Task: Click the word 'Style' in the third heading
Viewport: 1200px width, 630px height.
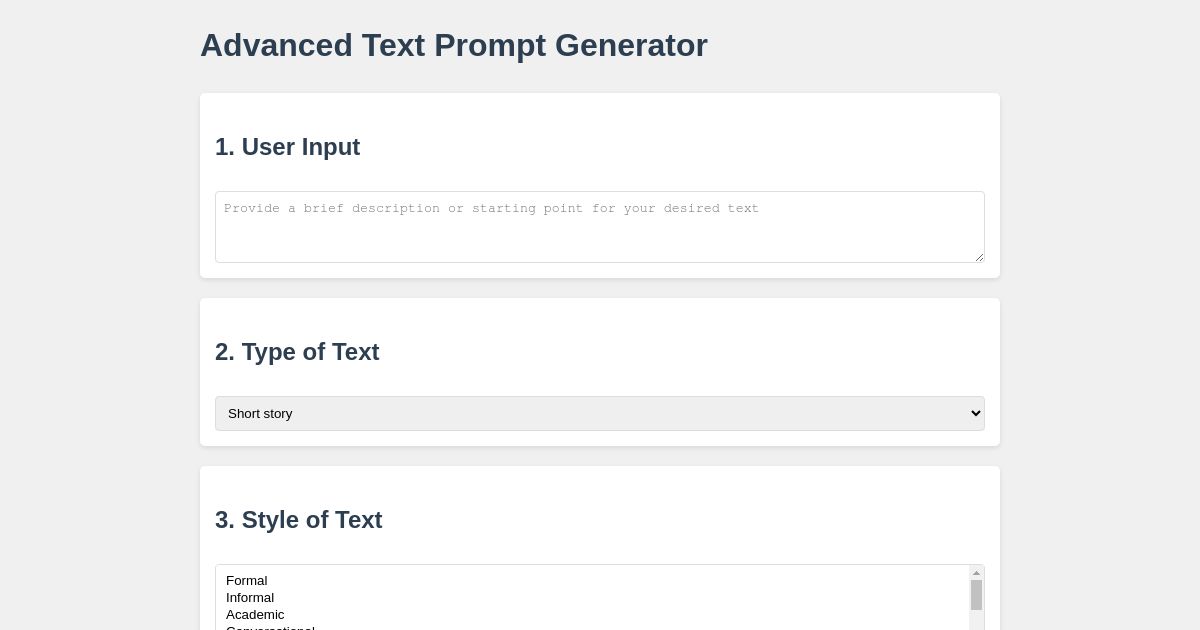Action: pyautogui.click(x=271, y=520)
